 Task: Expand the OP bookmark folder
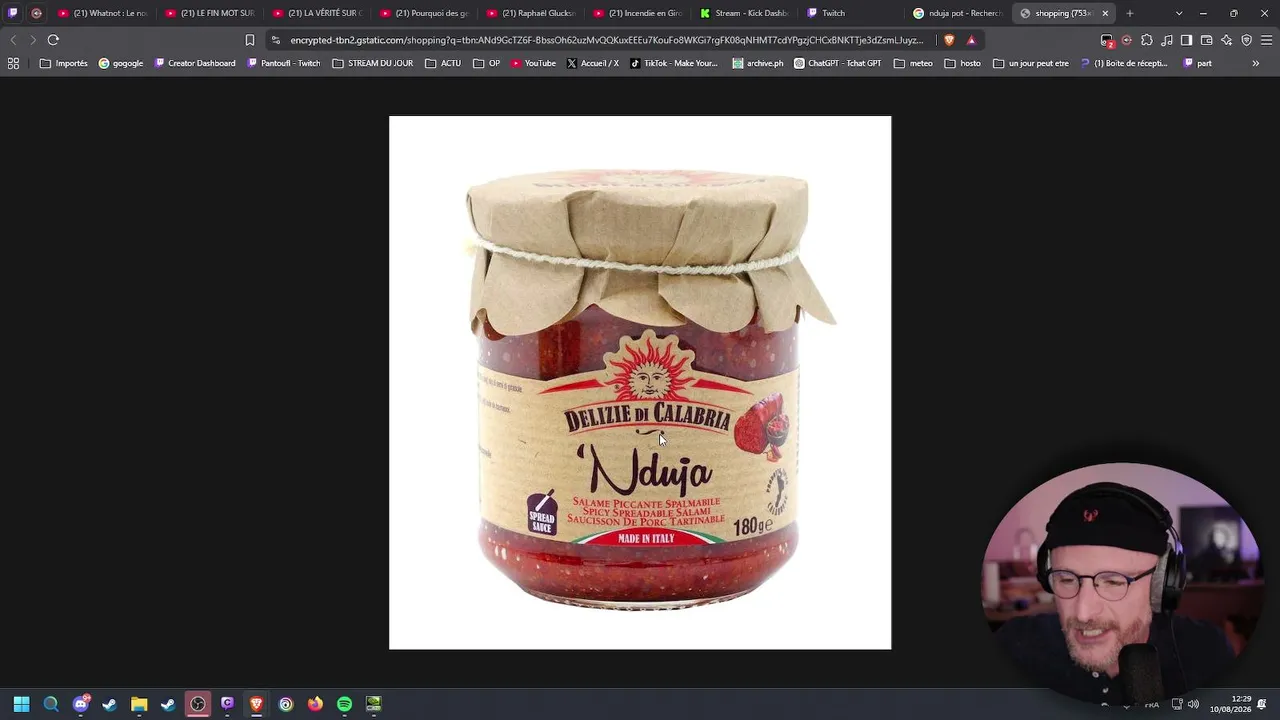coord(486,63)
